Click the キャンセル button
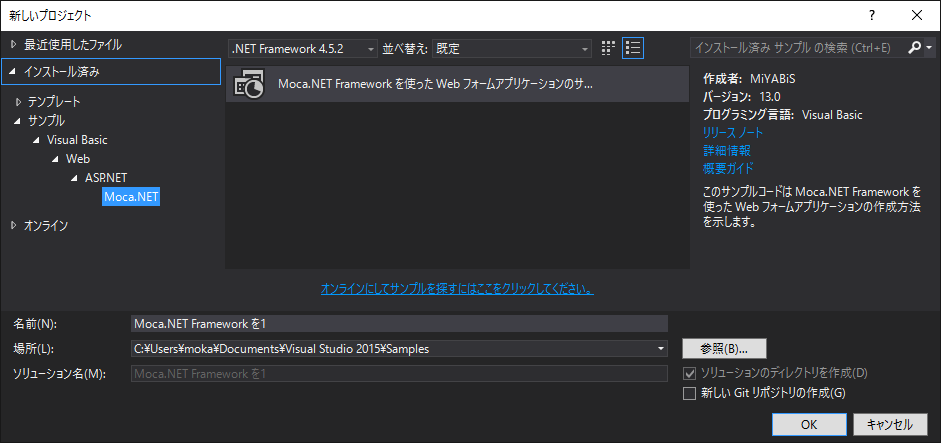 [x=889, y=424]
